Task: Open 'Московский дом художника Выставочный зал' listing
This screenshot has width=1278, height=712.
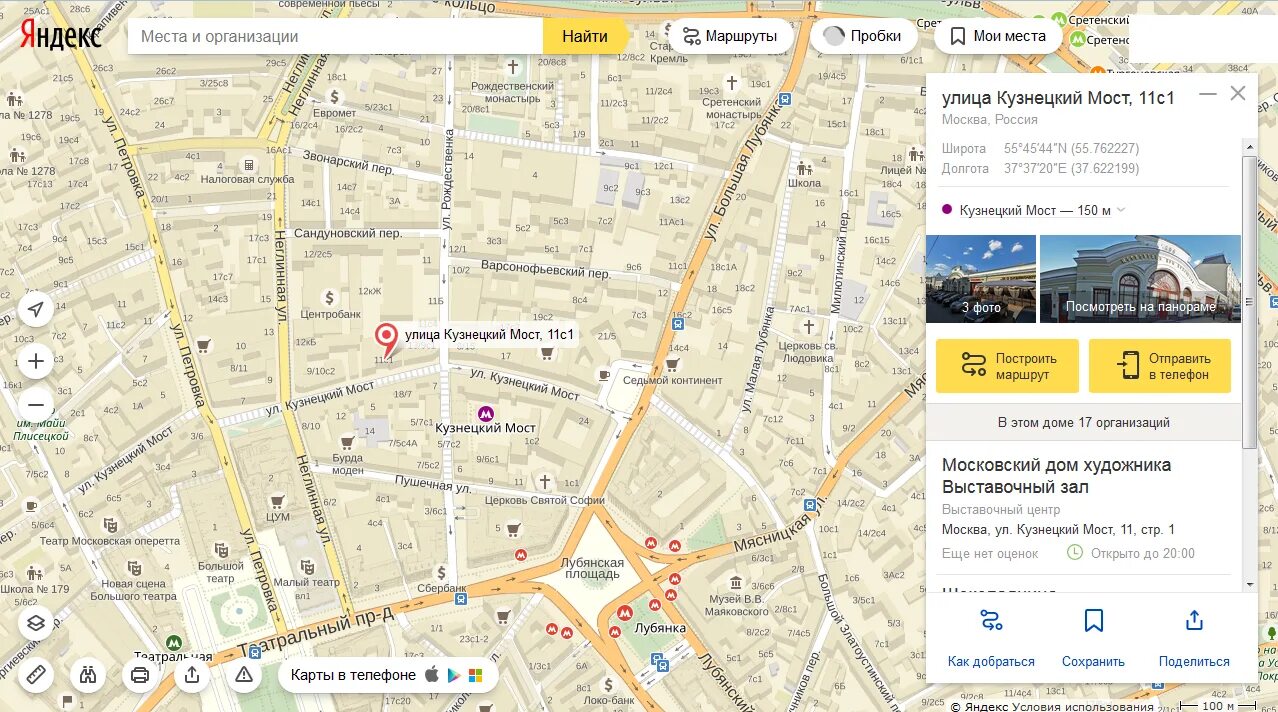Action: [1056, 476]
